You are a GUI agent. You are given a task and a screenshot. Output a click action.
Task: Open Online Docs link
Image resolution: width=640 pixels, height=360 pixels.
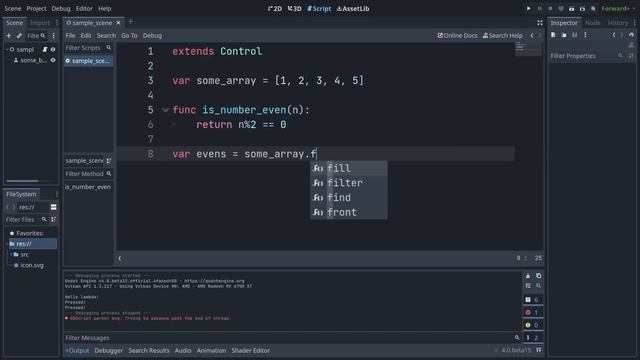[457, 36]
